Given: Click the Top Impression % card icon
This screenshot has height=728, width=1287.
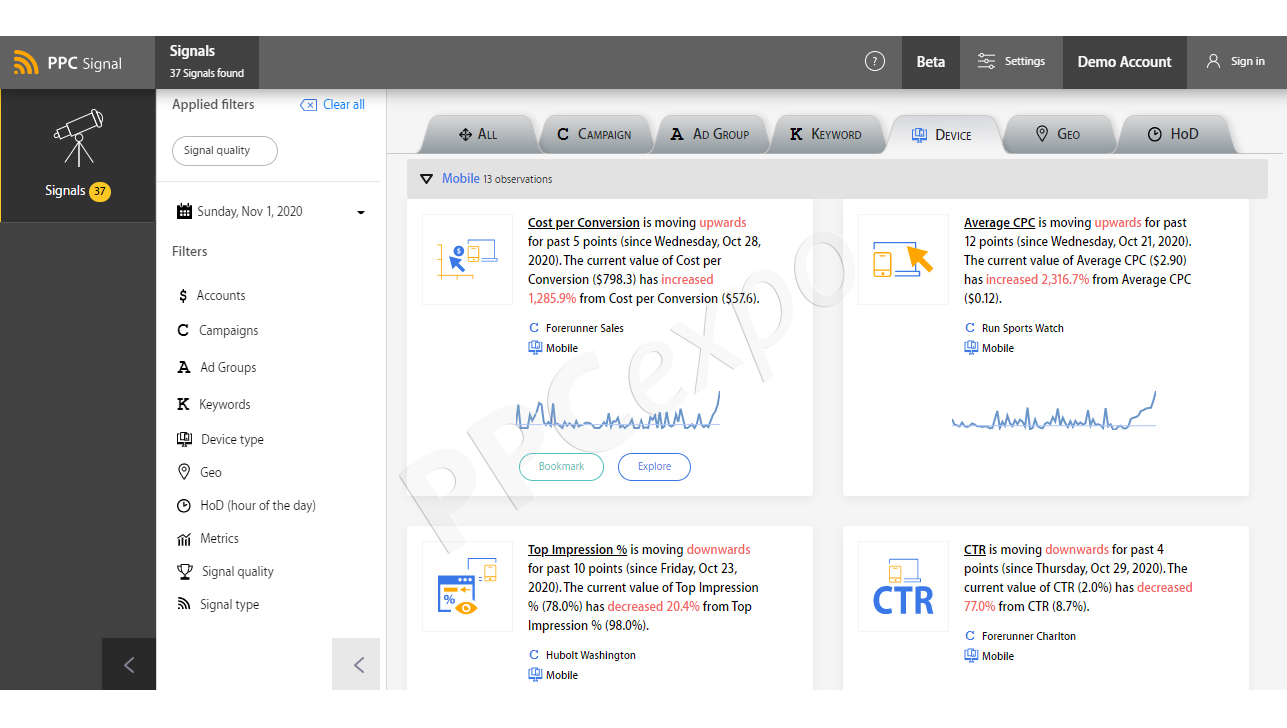Looking at the screenshot, I should click(x=468, y=587).
